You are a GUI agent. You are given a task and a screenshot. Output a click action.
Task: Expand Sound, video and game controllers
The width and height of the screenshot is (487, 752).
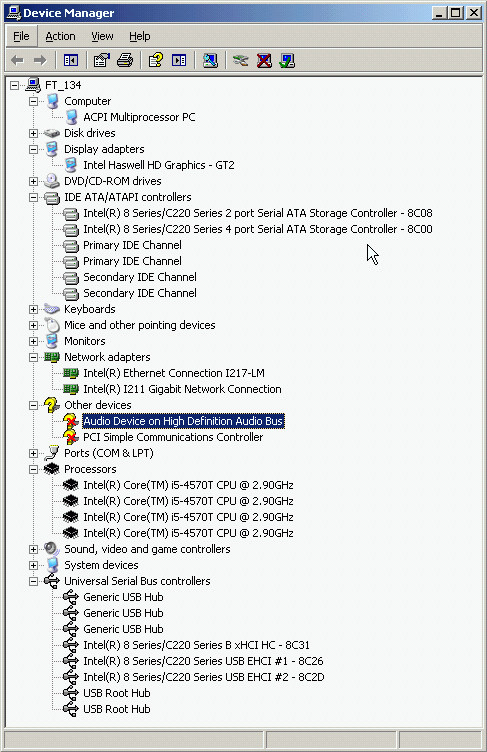33,549
